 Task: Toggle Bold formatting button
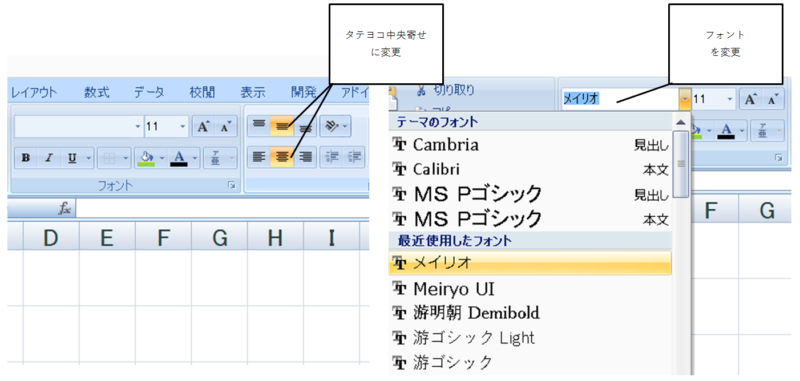pyautogui.click(x=26, y=158)
